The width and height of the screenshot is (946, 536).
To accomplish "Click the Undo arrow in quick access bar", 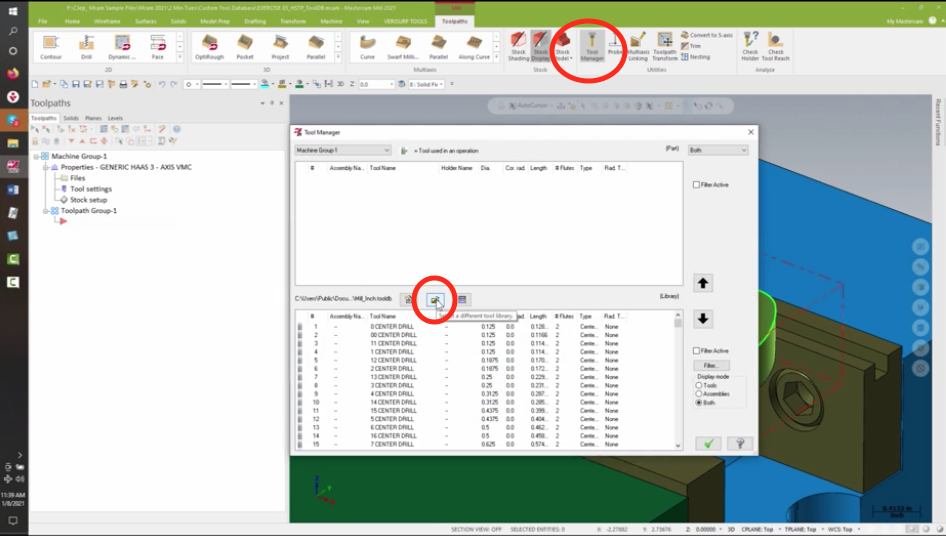I will 161,85.
